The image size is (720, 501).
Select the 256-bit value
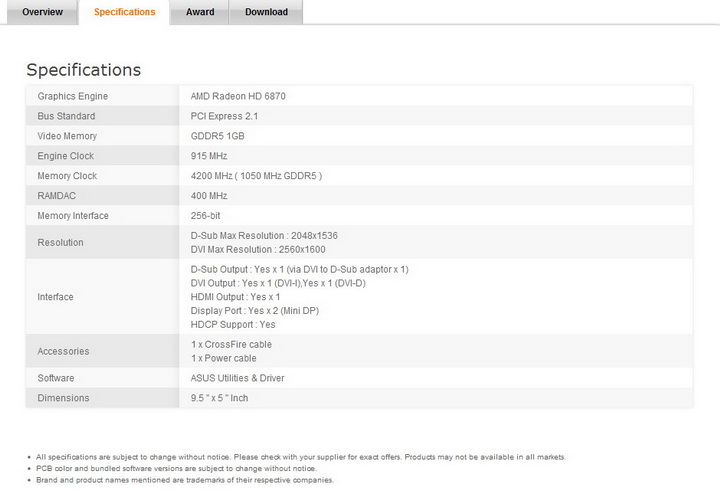click(205, 215)
